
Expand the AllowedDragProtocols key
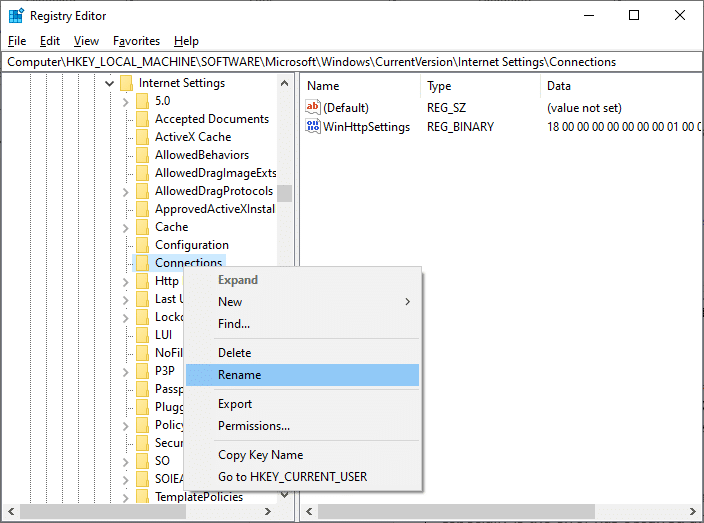126,192
